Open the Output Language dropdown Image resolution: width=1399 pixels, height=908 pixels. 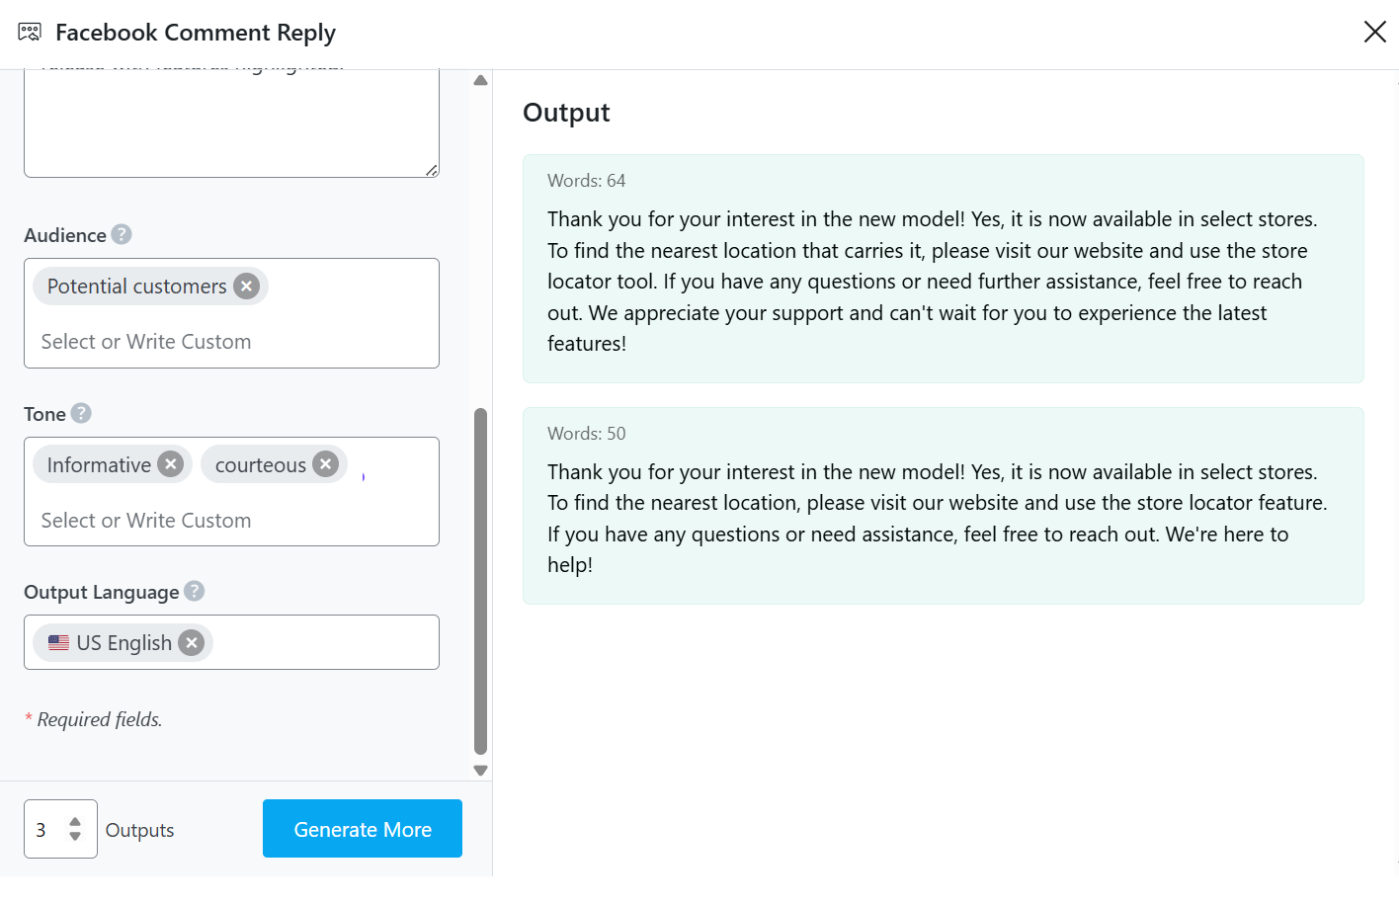tap(320, 643)
